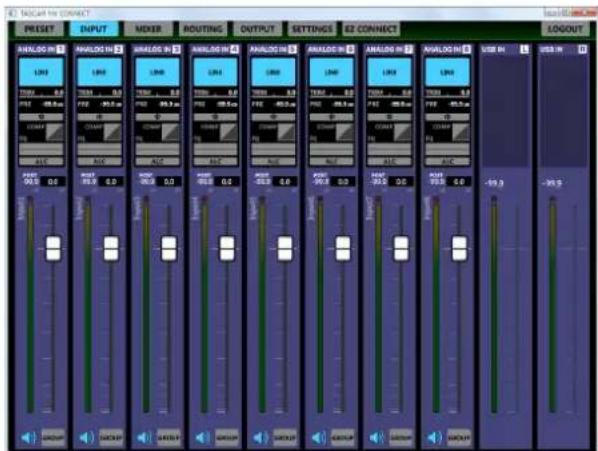Click the fader handle of Analog In 6

pyautogui.click(x=343, y=249)
